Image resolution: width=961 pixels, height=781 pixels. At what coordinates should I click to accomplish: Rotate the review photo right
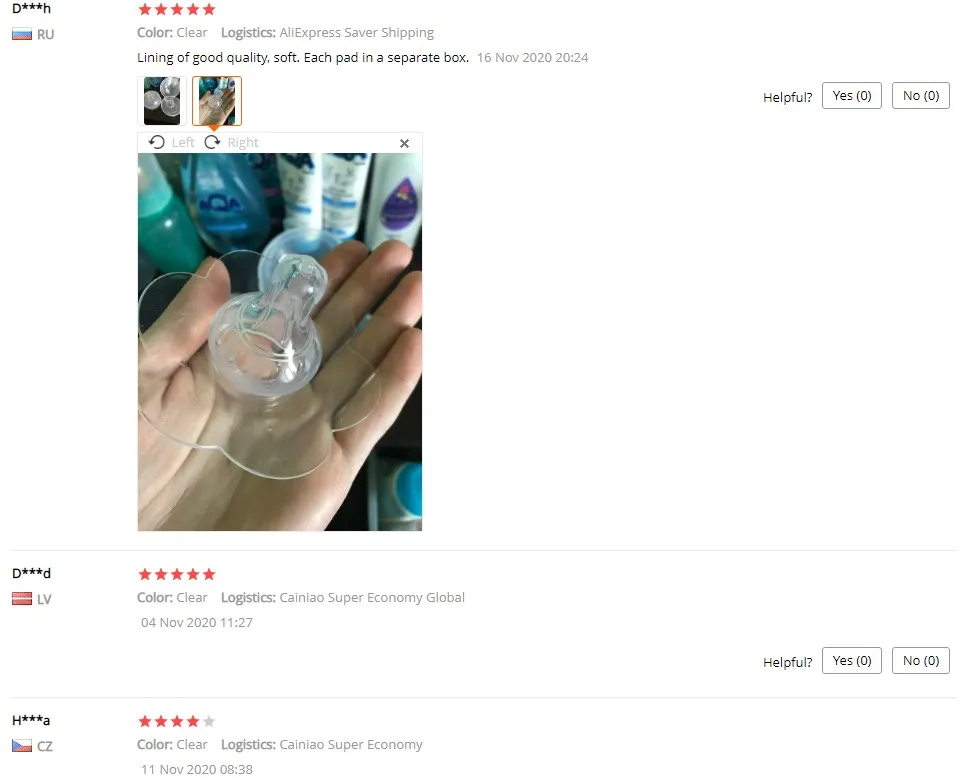pos(231,143)
